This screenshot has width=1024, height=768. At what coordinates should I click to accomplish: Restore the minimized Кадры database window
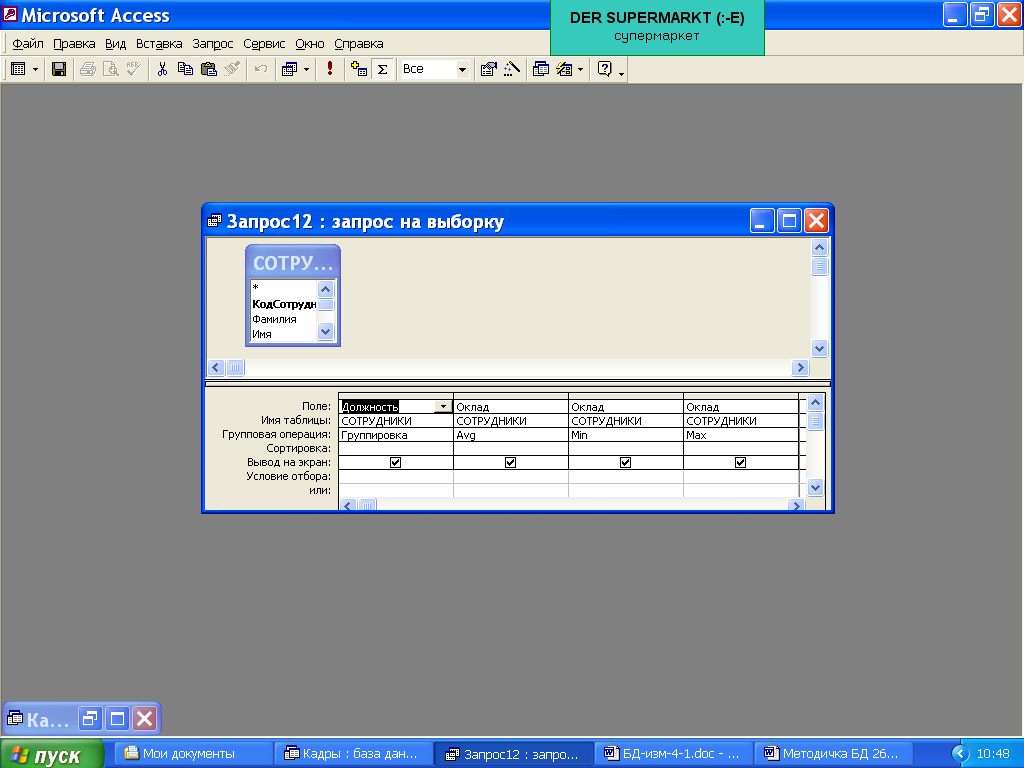tap(89, 719)
